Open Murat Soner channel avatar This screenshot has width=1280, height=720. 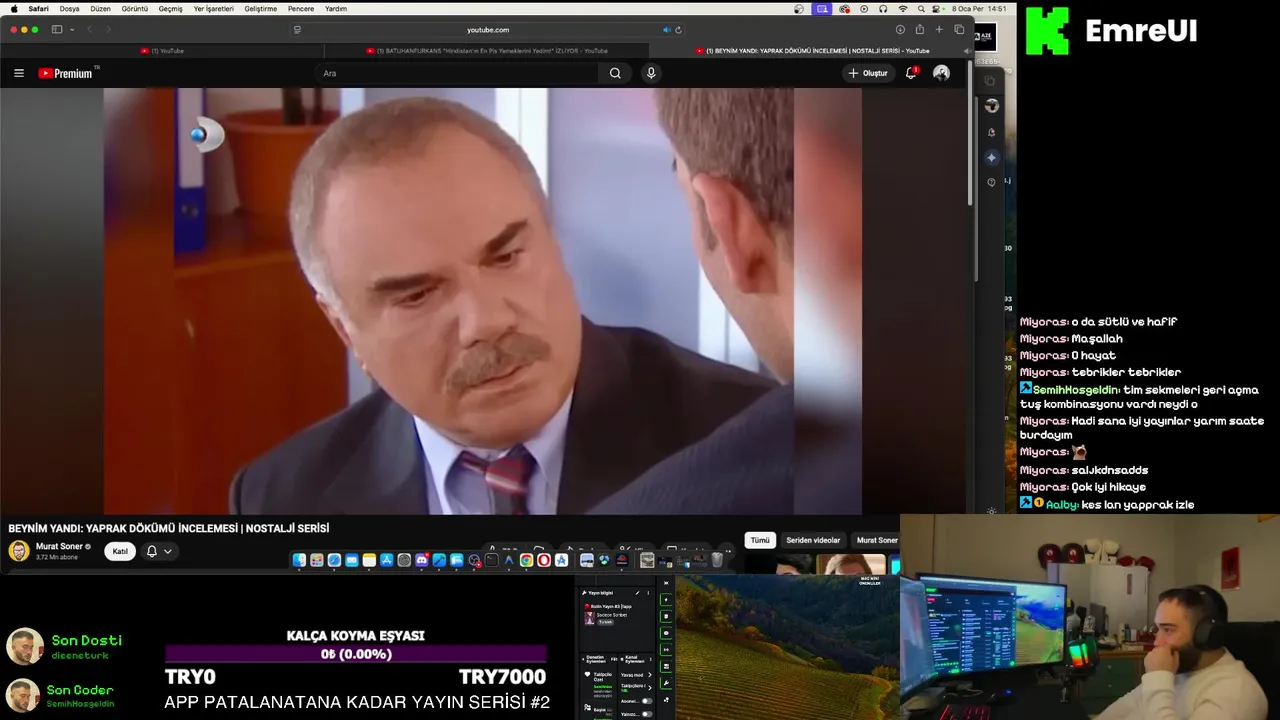pos(19,551)
